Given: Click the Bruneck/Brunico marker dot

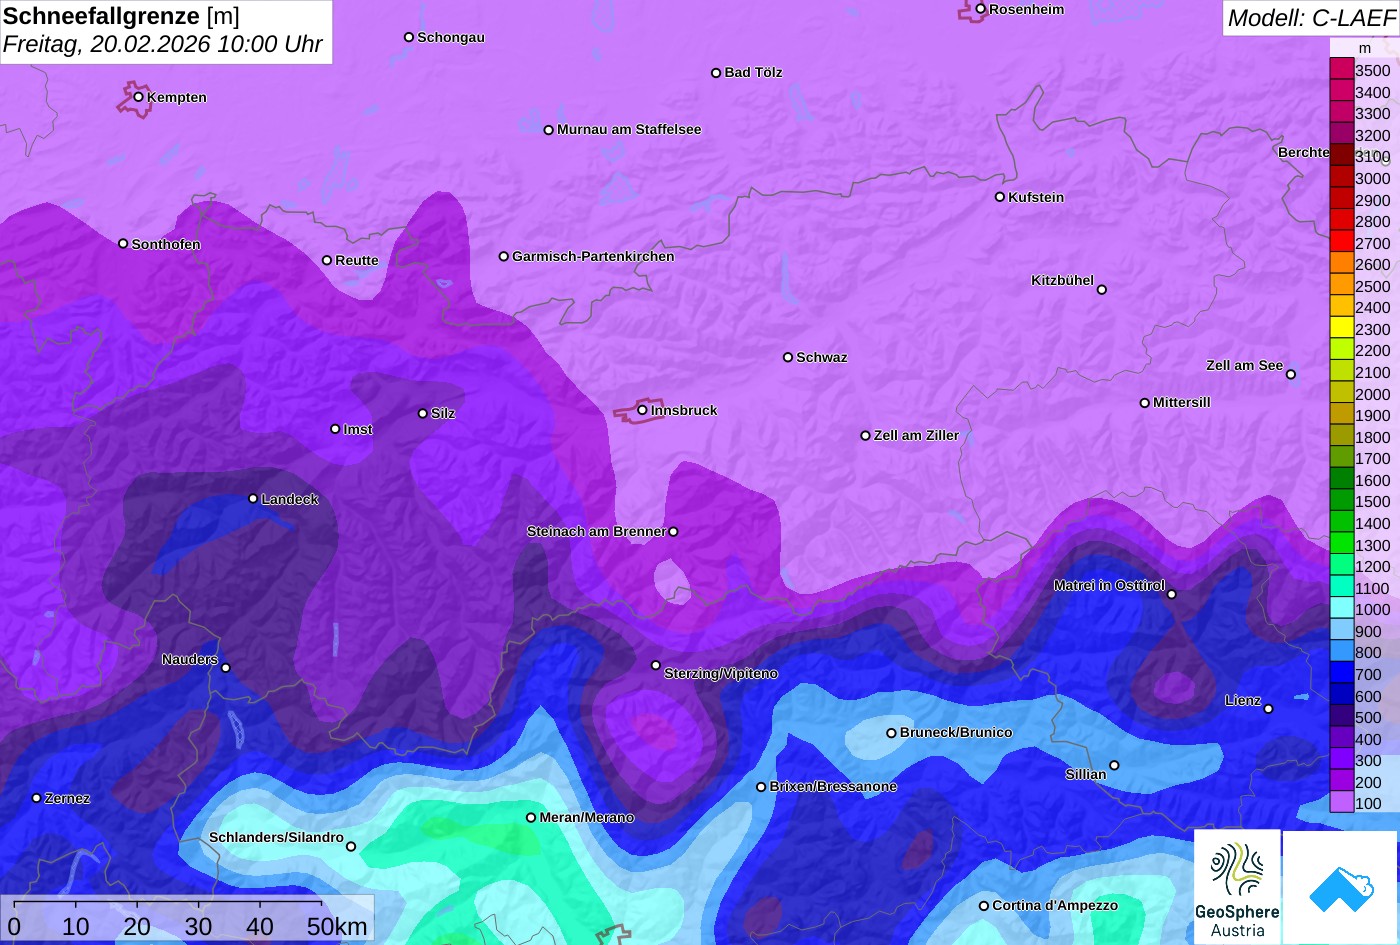Looking at the screenshot, I should (x=891, y=733).
